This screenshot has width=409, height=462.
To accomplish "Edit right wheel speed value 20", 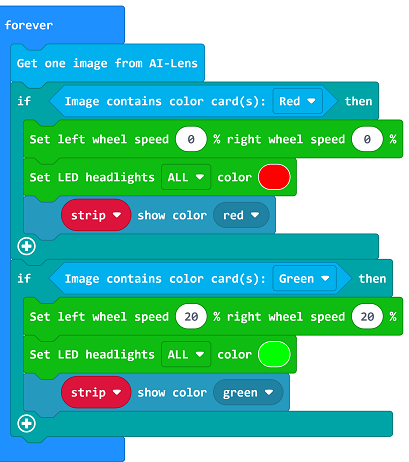I will [x=367, y=316].
